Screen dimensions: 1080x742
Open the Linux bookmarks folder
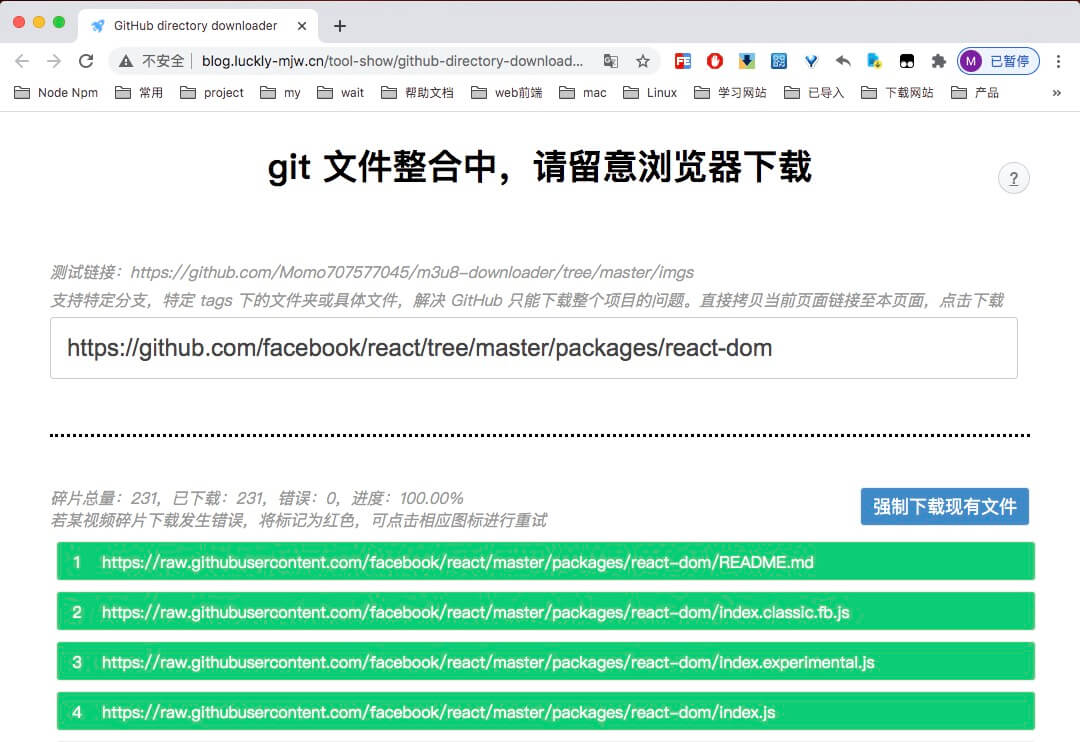click(x=650, y=92)
